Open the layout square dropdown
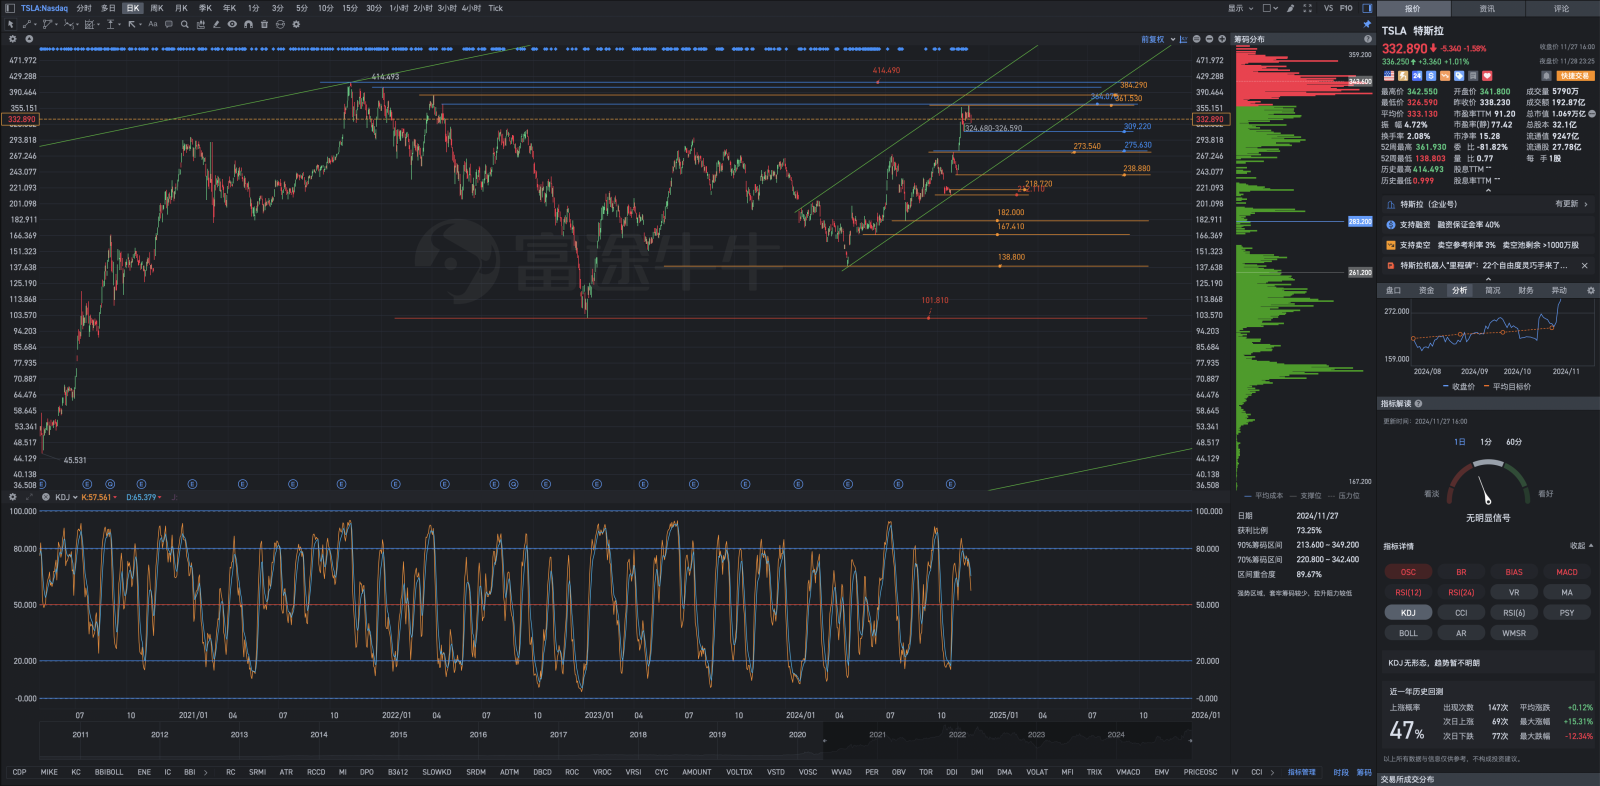 pos(1270,8)
